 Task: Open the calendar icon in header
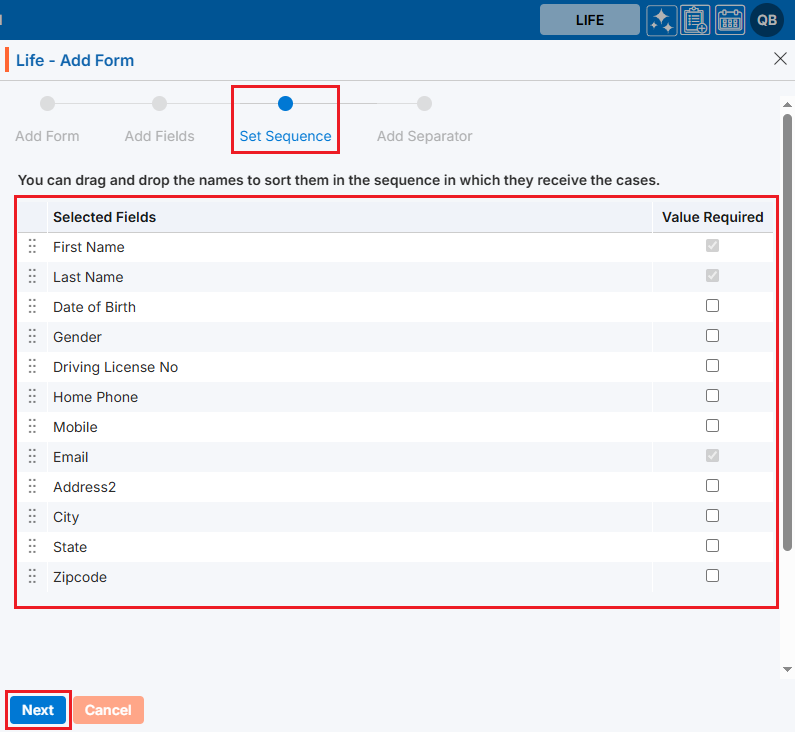coord(730,20)
